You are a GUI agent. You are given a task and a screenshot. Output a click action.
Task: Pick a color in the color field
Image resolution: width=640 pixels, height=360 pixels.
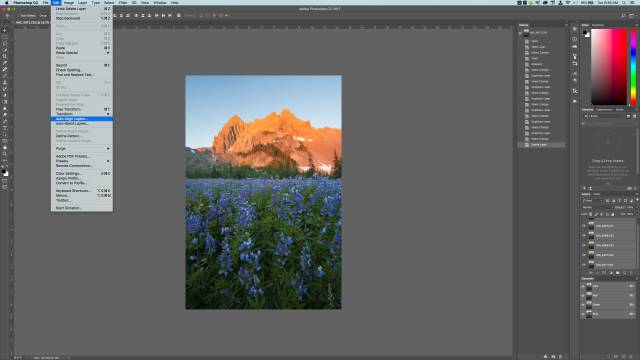coord(609,67)
